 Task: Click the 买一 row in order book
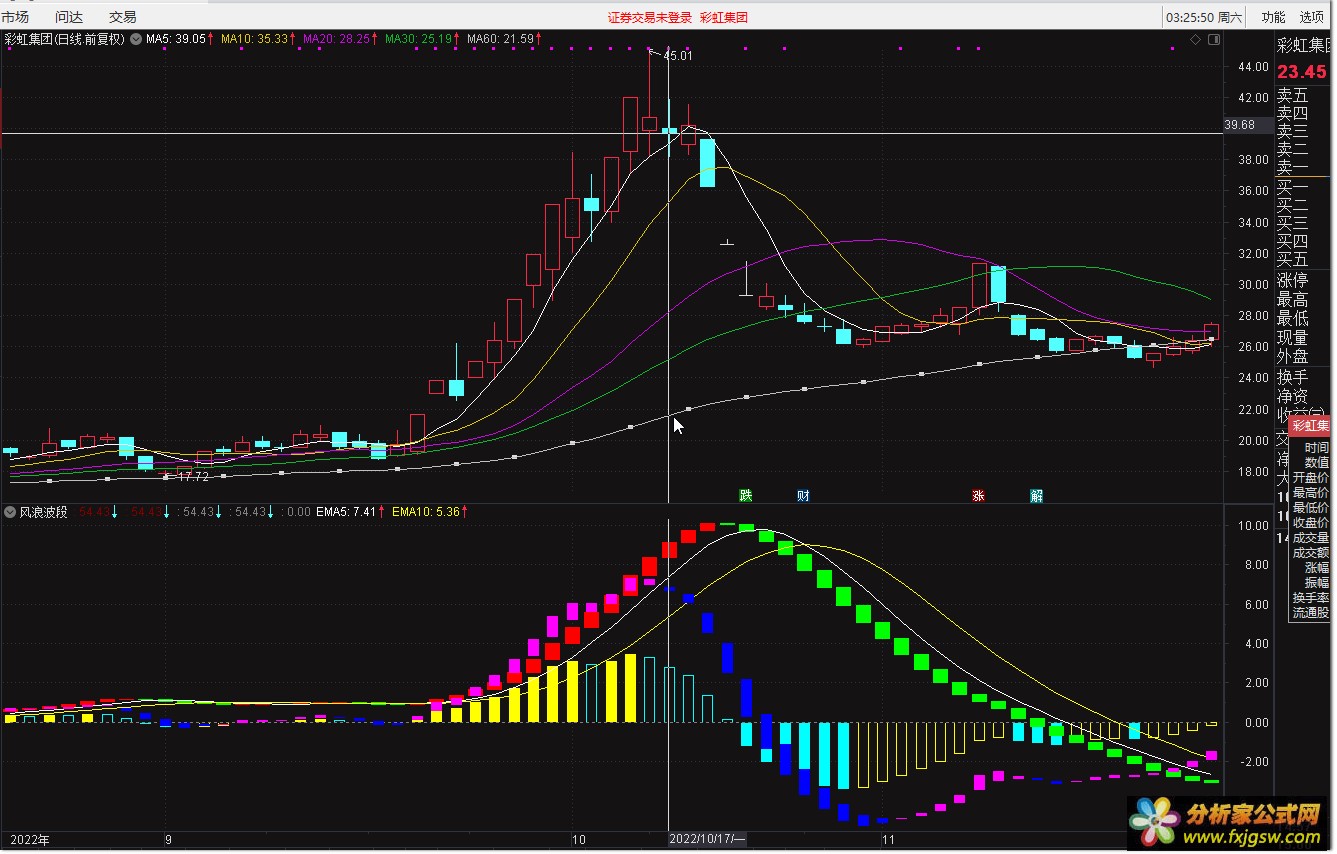[x=1292, y=187]
